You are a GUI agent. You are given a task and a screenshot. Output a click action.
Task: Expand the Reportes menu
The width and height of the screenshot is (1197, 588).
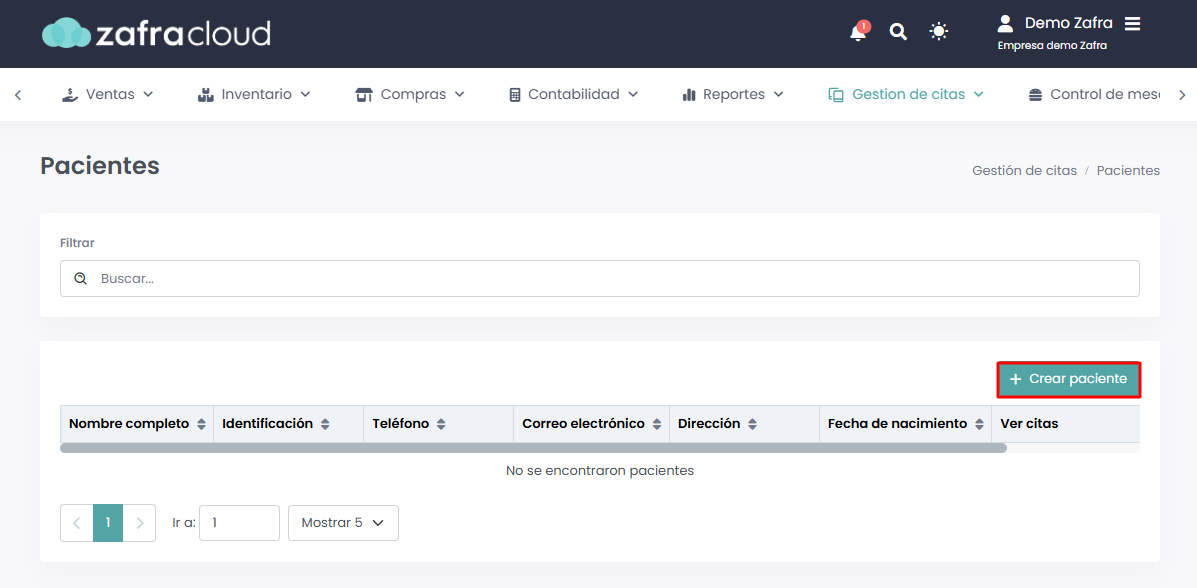click(x=733, y=95)
